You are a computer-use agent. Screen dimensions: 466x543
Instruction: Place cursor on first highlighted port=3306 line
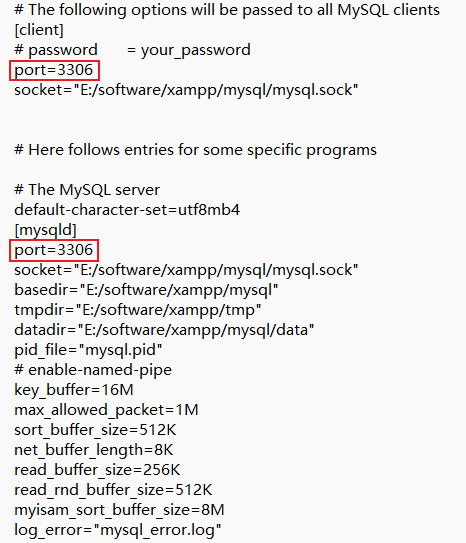coord(54,70)
